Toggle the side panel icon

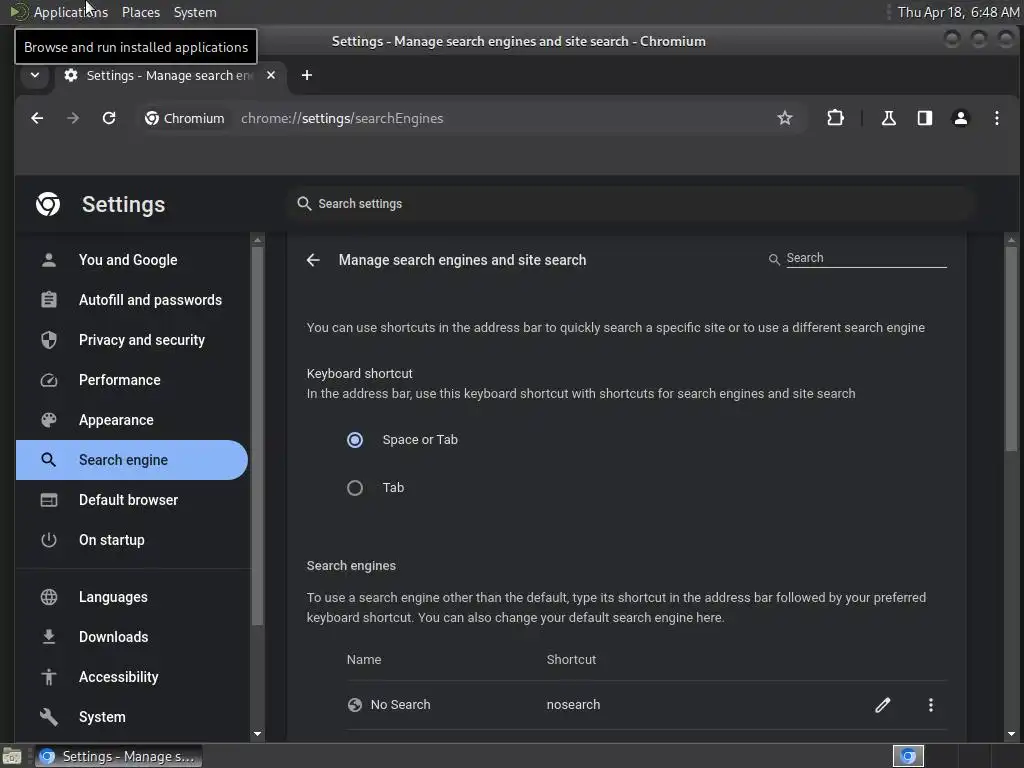[x=924, y=118]
